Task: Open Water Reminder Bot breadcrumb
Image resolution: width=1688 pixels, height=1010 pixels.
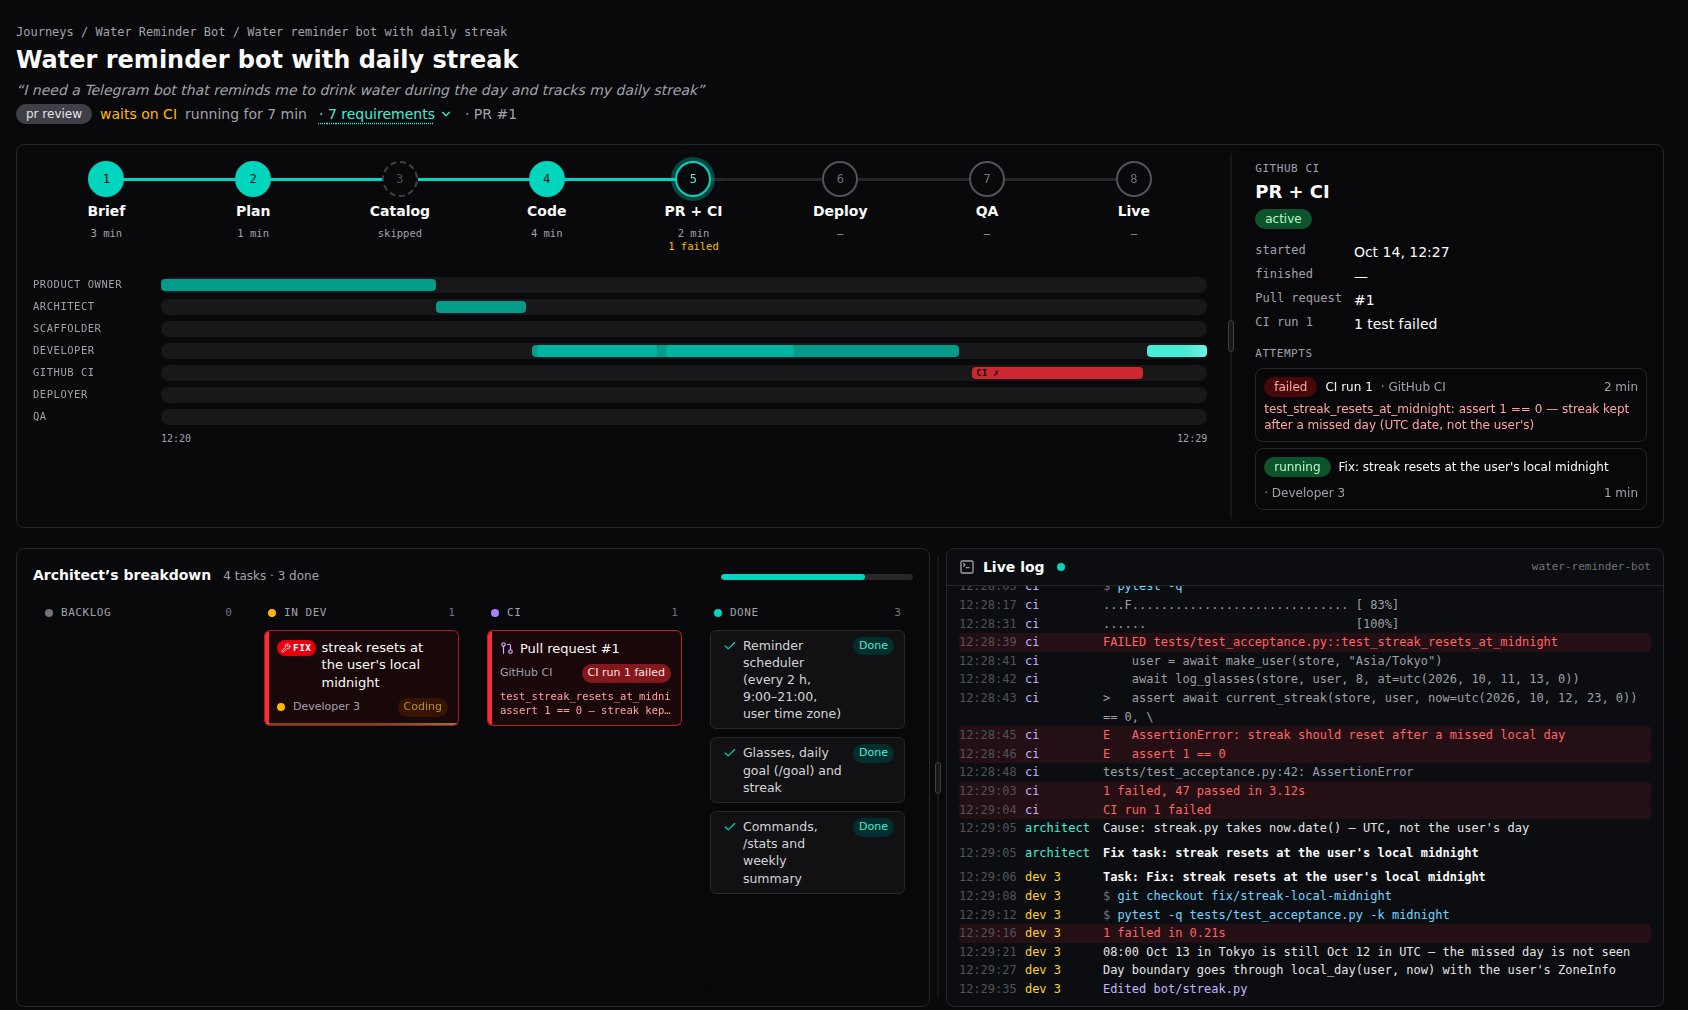Action: pos(160,32)
